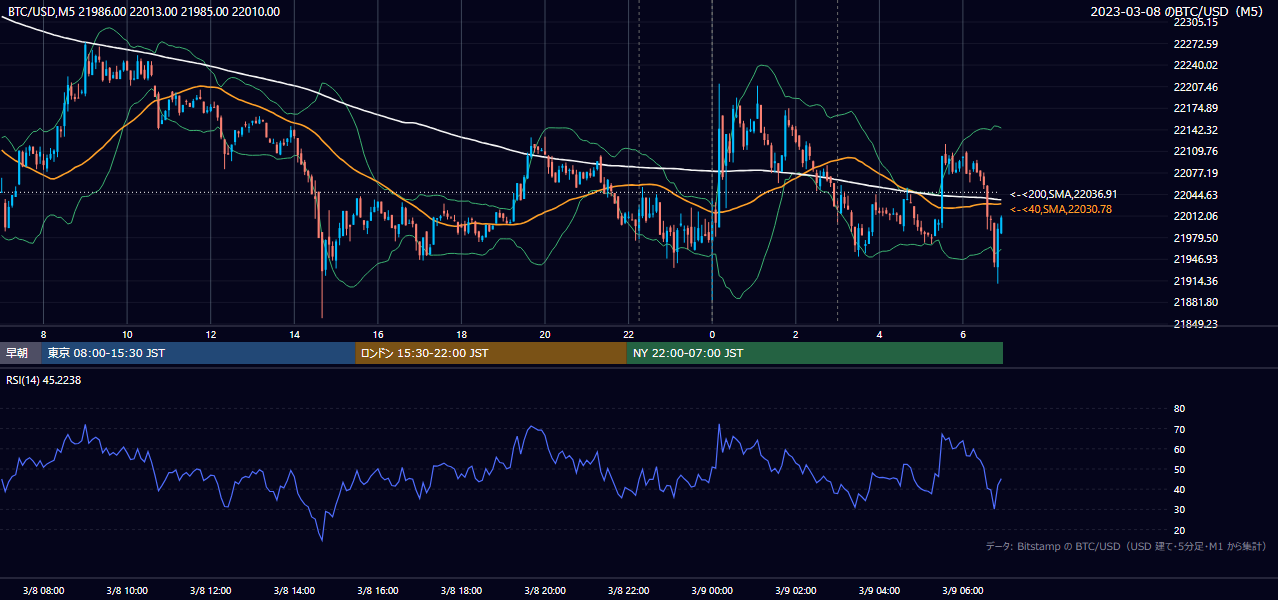Click the 3/9 00:00 date axis label
1278x600 pixels.
(x=712, y=590)
